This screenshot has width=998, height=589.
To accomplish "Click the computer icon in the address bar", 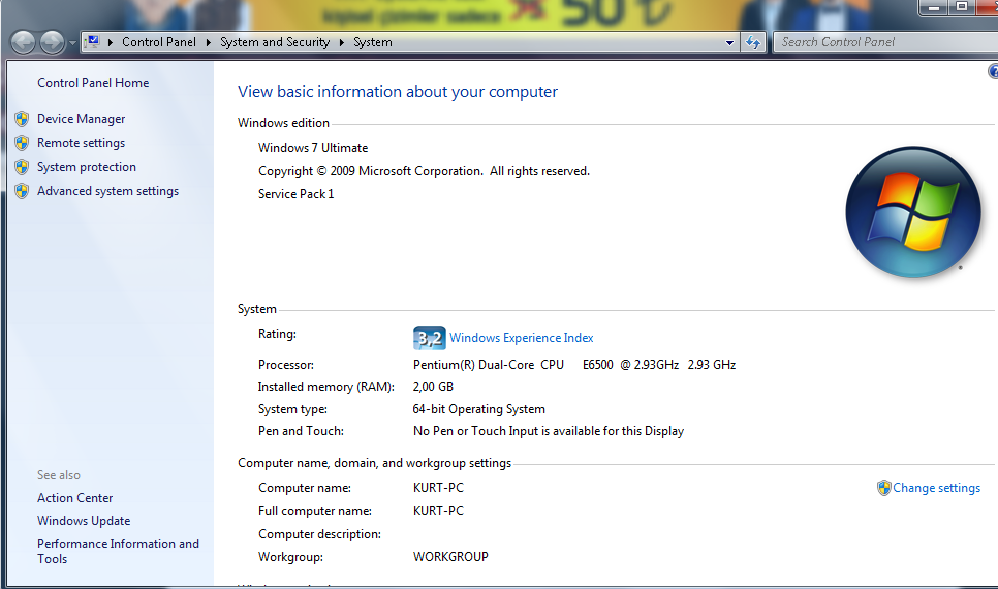I will tap(93, 42).
